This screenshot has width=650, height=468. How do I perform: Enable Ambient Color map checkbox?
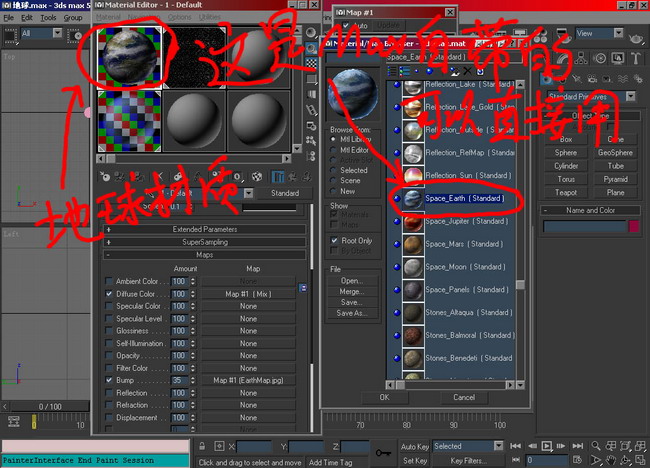coord(109,281)
